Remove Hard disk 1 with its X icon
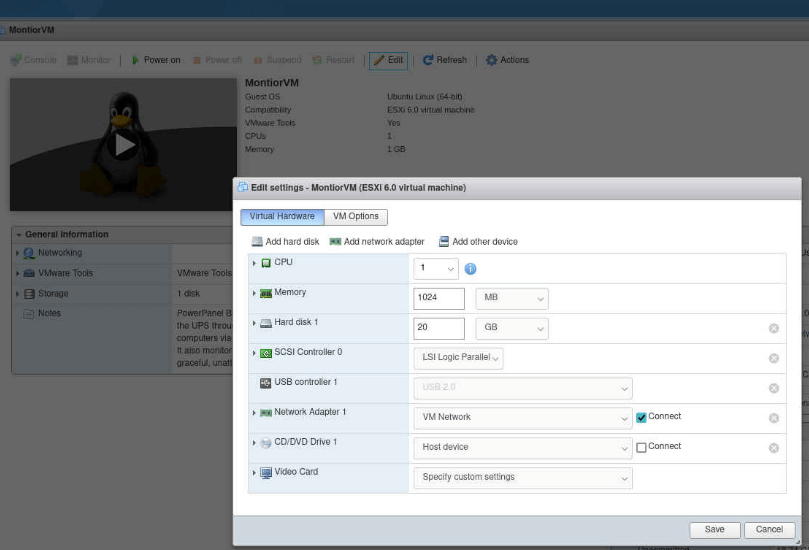Viewport: 809px width, 550px height. [773, 329]
